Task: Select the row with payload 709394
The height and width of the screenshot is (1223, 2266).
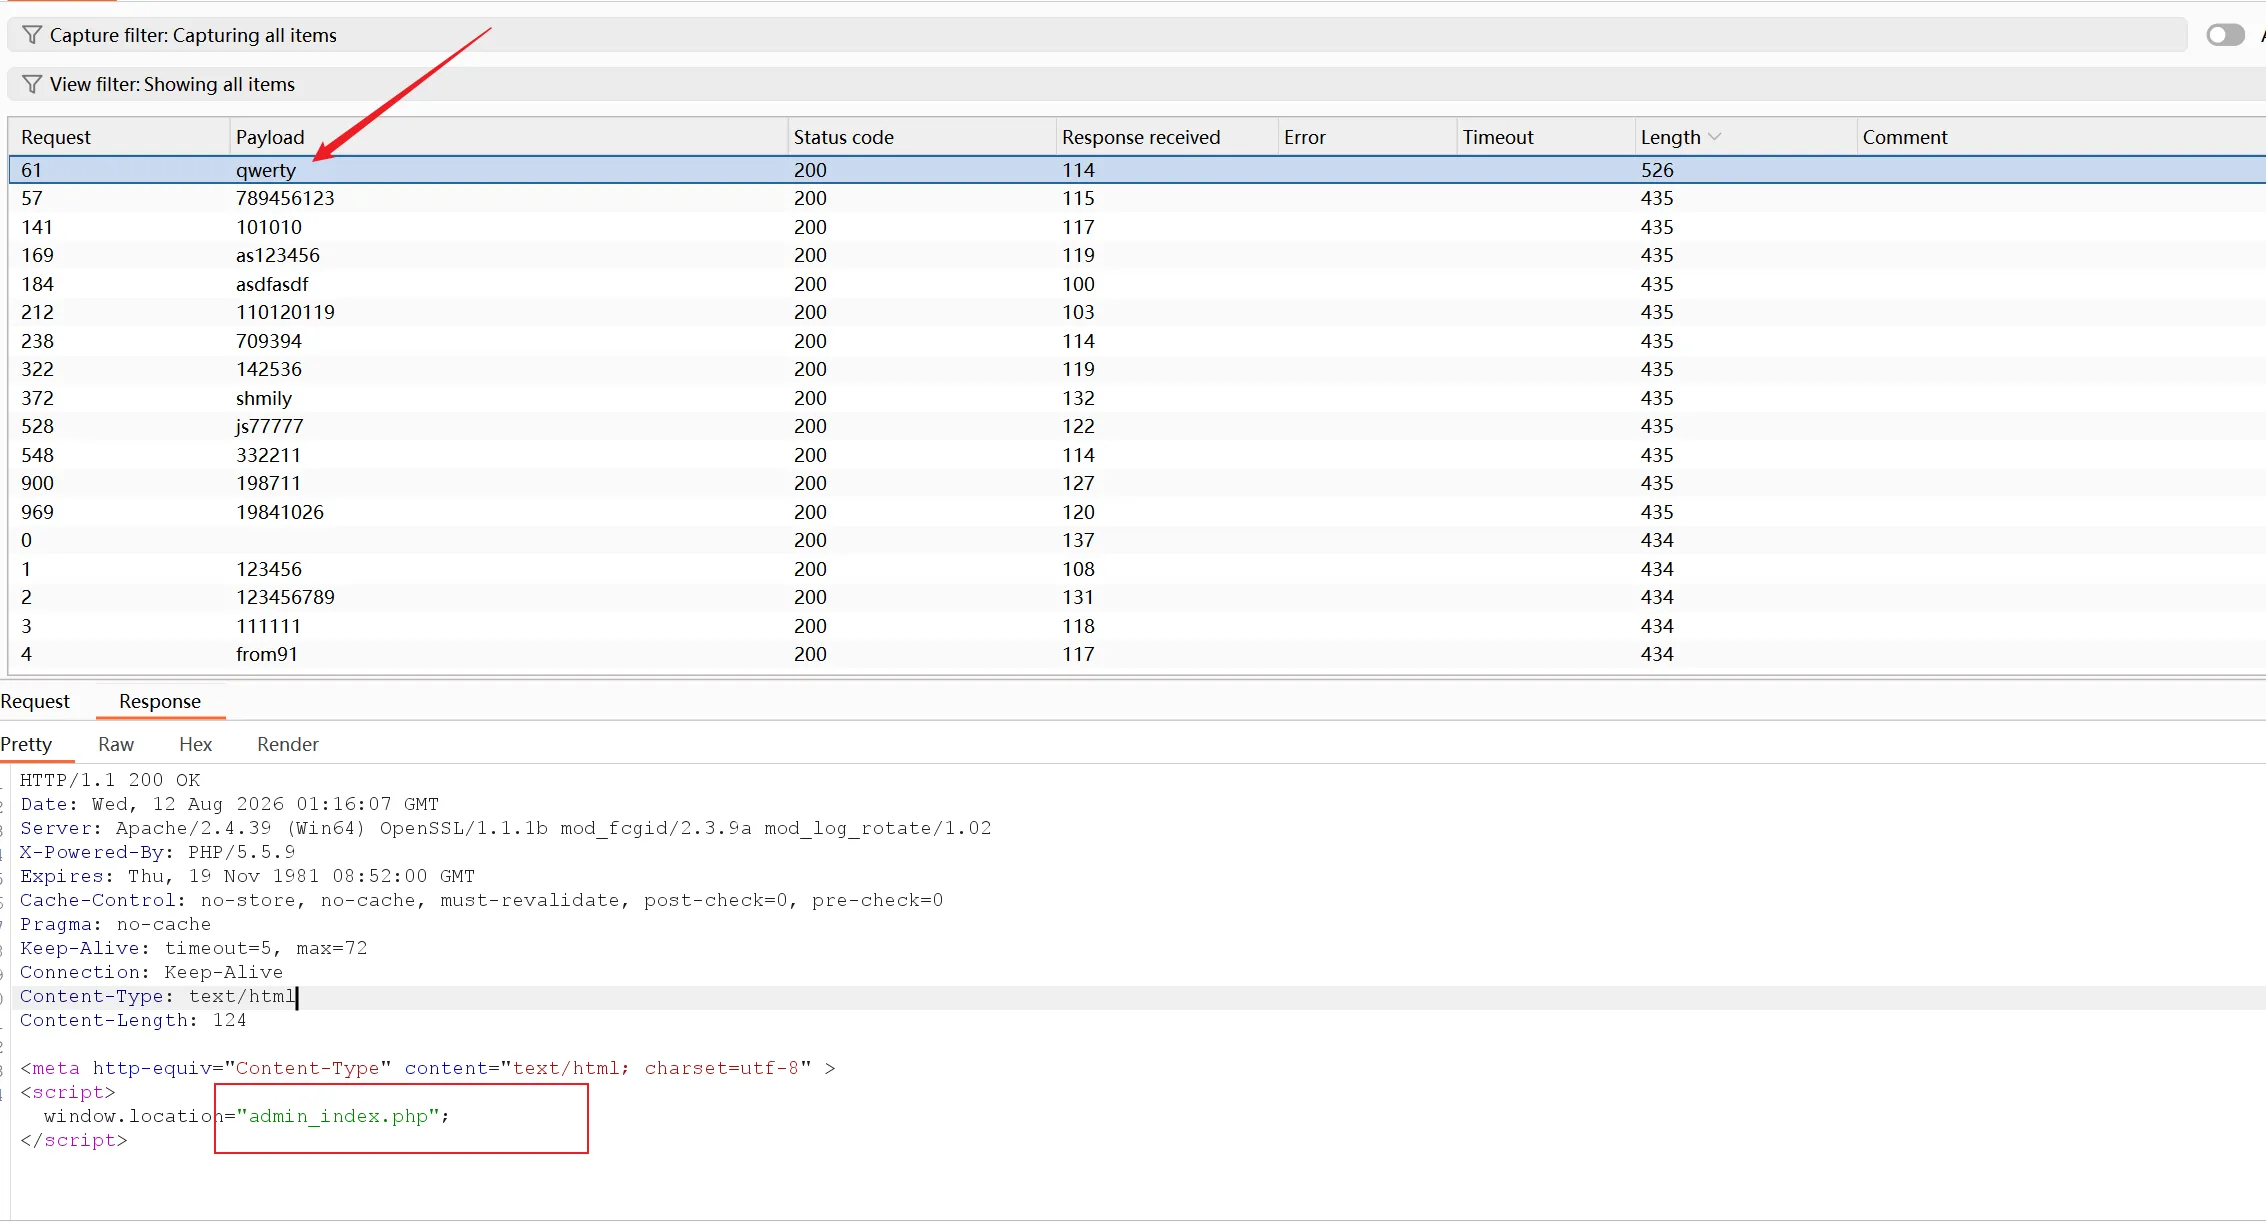Action: [1136, 341]
